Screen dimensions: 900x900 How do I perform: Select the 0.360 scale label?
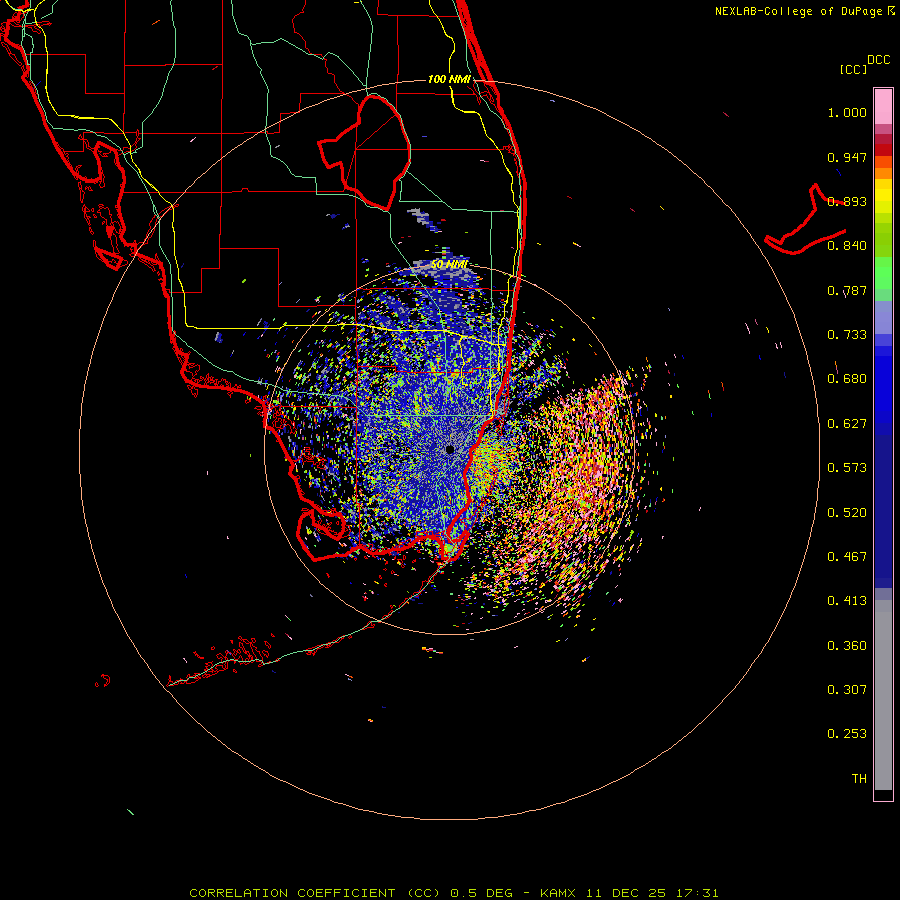click(x=847, y=646)
